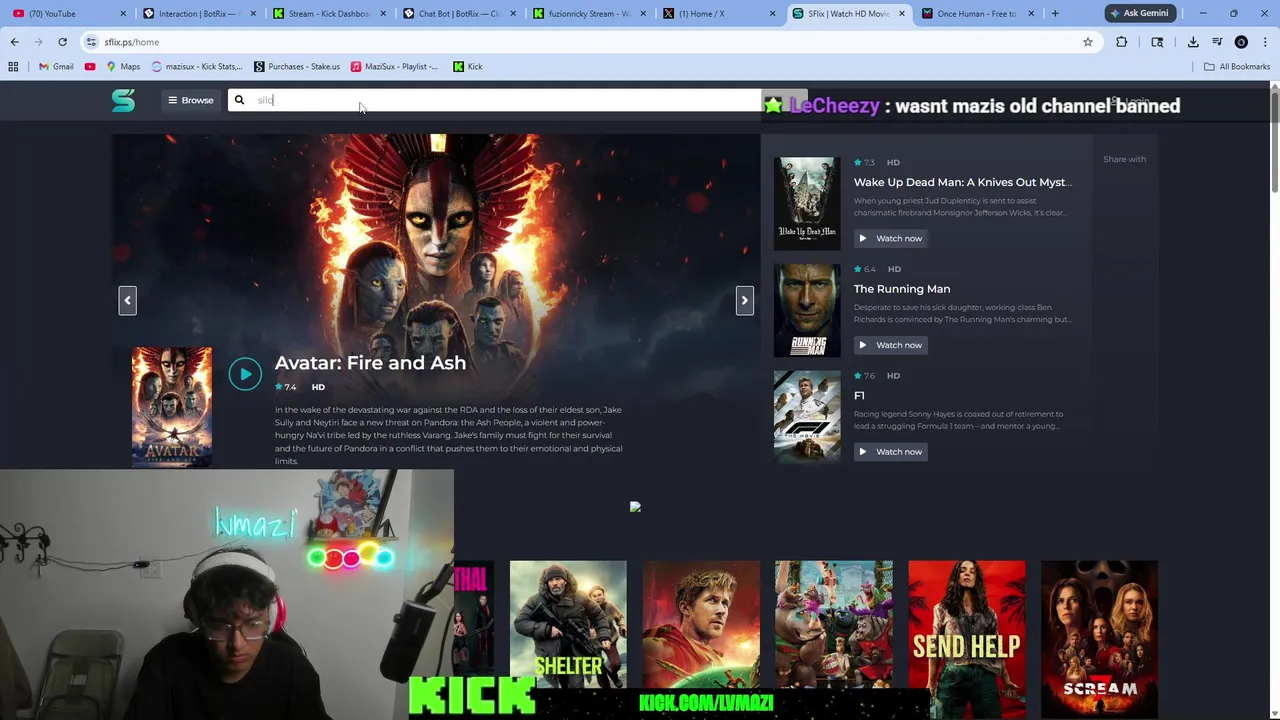
Task: View site information icon in address bar
Action: coord(91,42)
